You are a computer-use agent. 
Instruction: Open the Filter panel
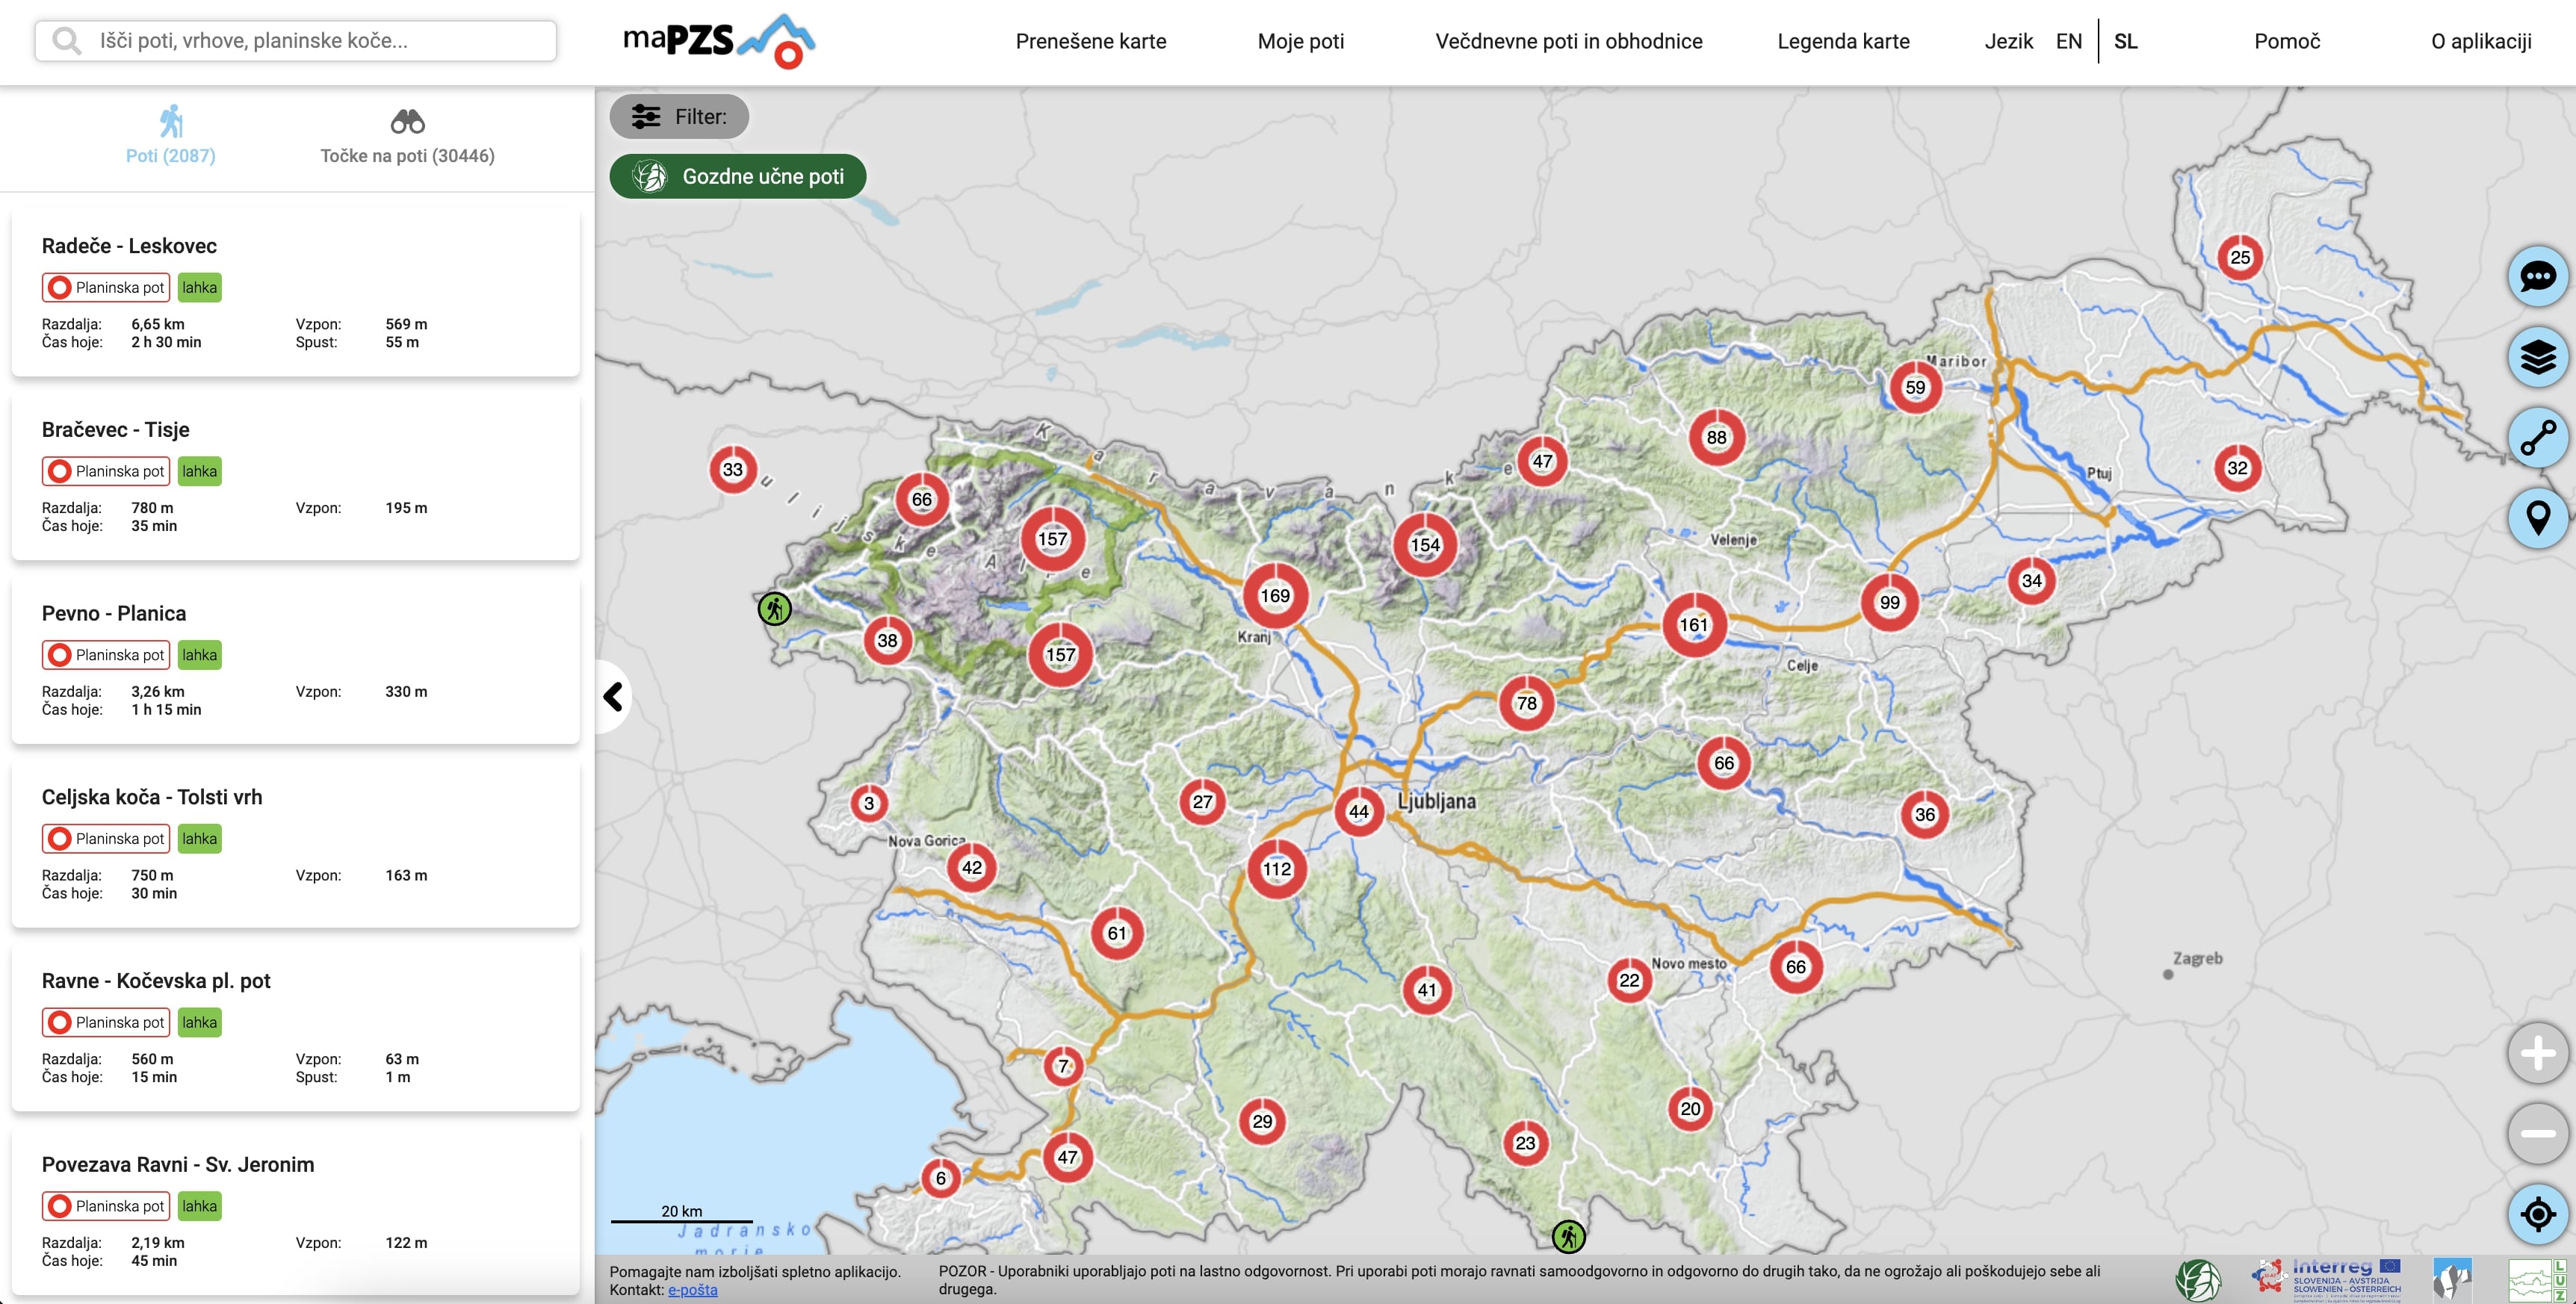tap(680, 116)
